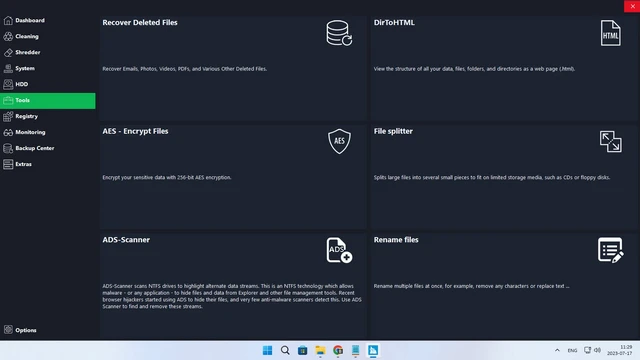Click the Tools toolbox icon
Image resolution: width=640 pixels, height=360 pixels.
point(8,100)
